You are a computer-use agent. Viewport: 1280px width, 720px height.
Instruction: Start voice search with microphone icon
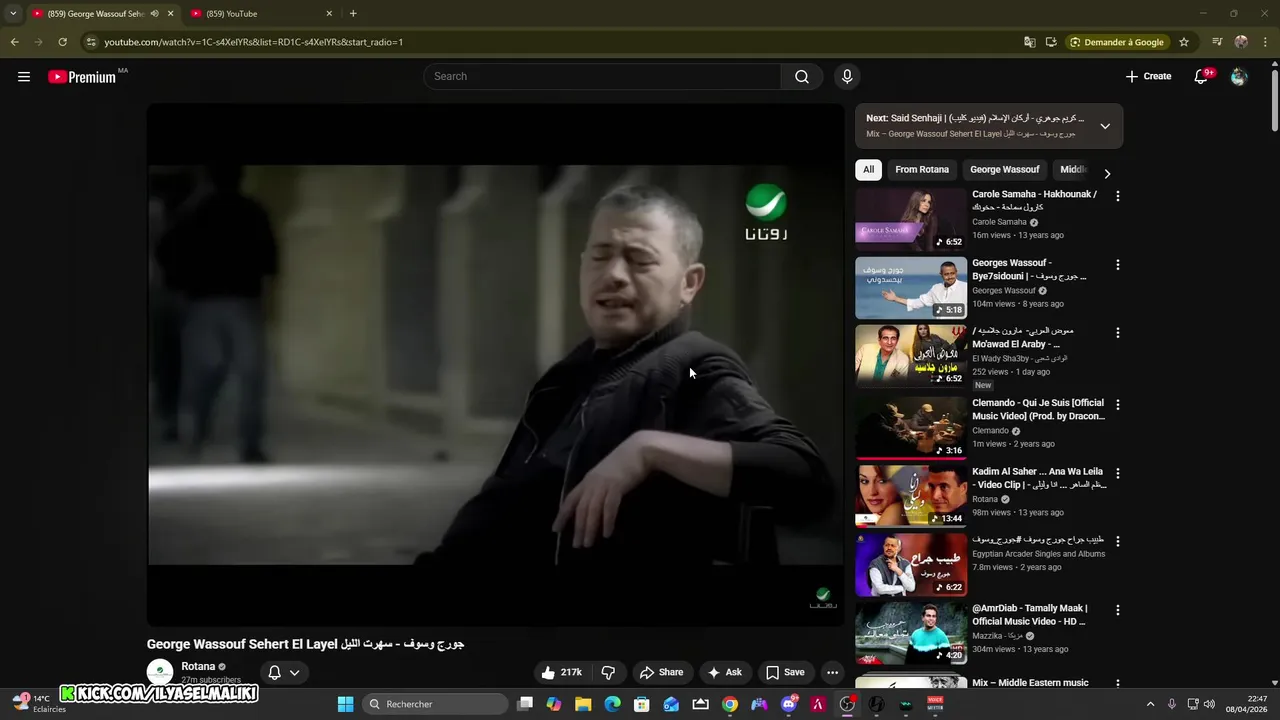(x=847, y=77)
